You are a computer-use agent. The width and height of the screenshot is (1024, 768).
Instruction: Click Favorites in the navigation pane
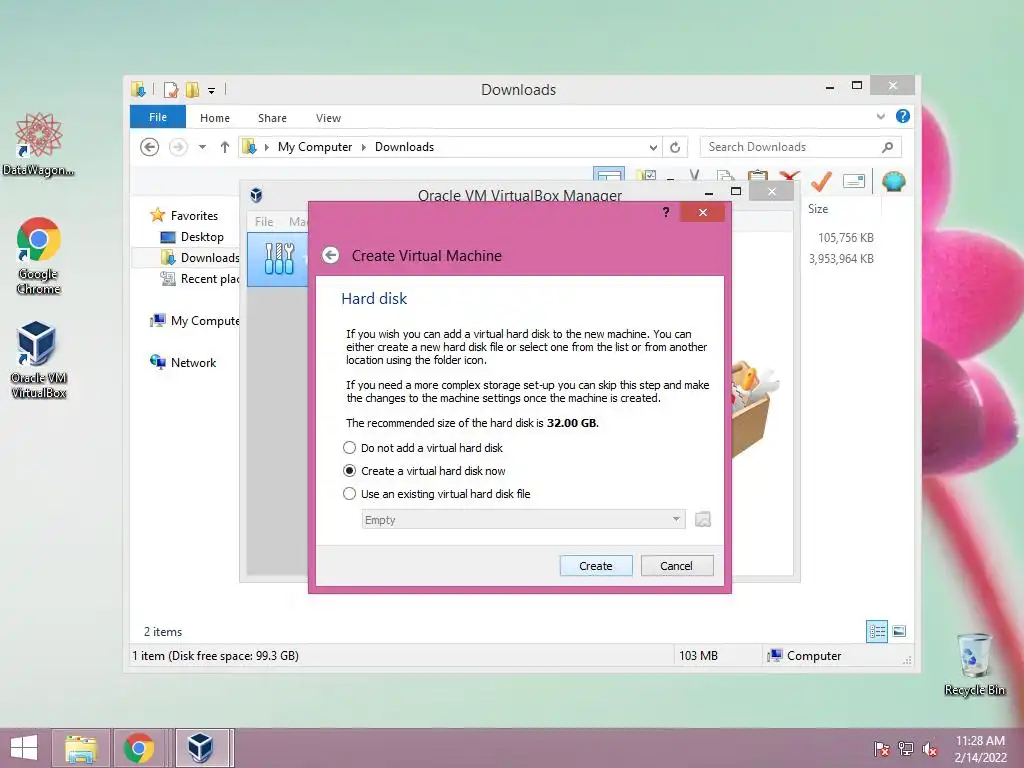click(x=194, y=216)
